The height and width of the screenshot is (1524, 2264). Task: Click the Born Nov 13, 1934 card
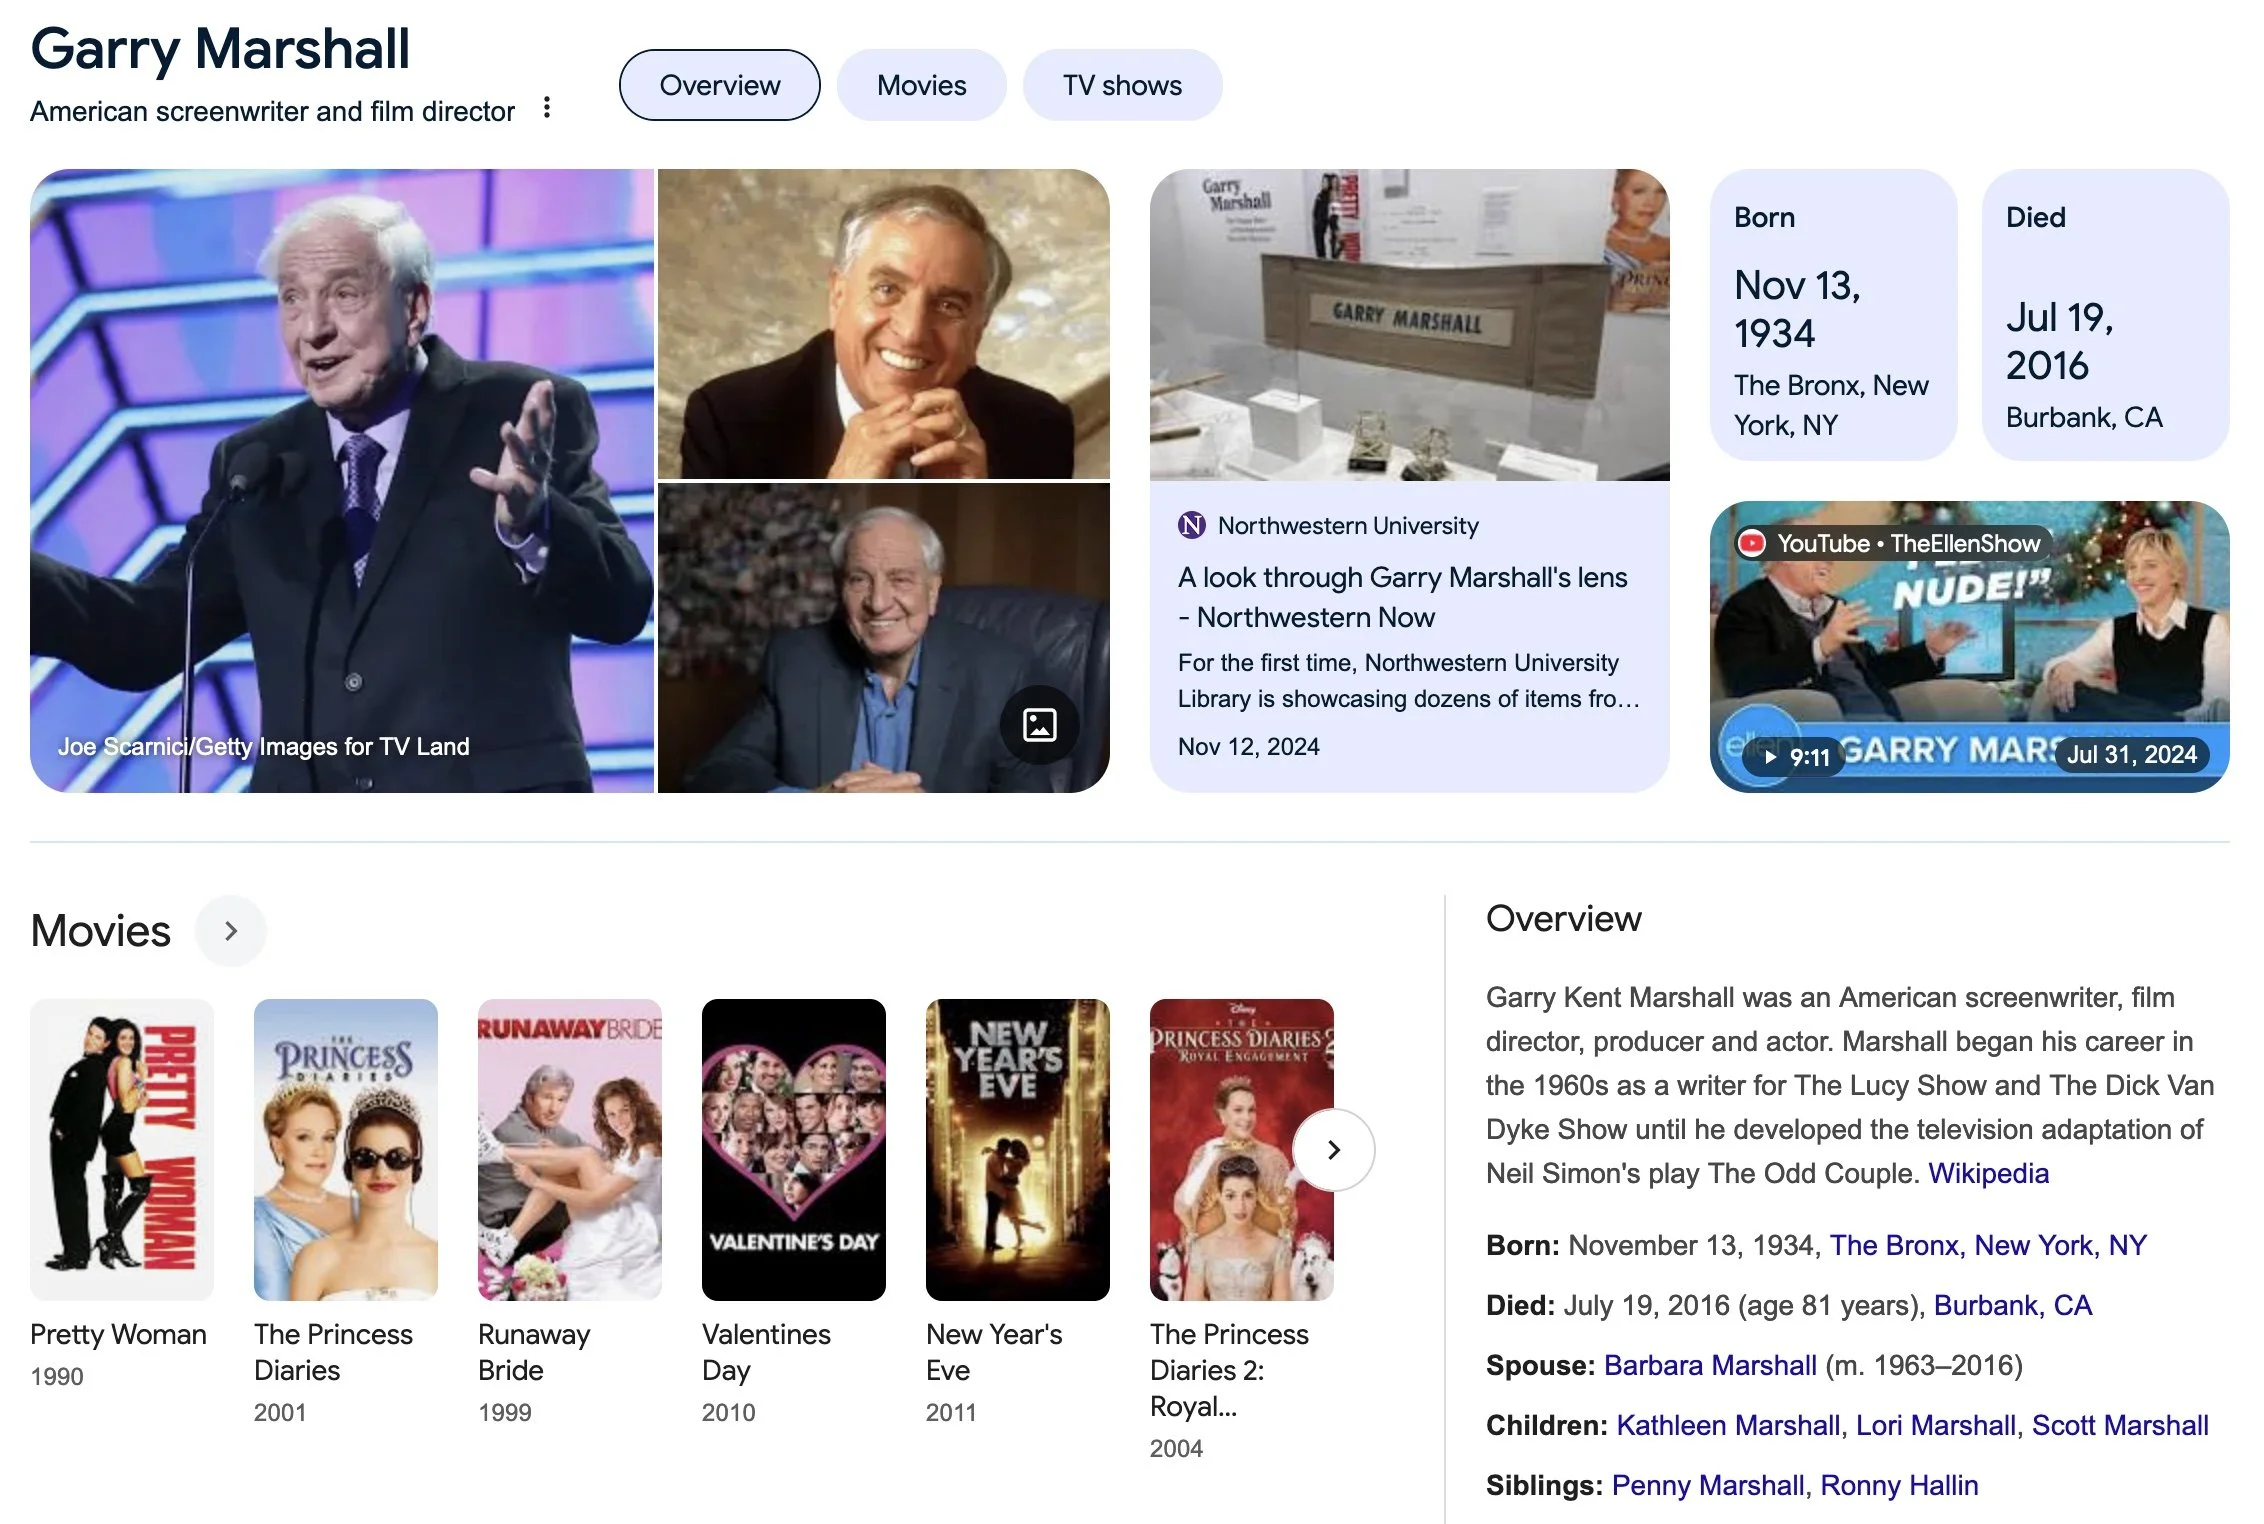click(1832, 315)
